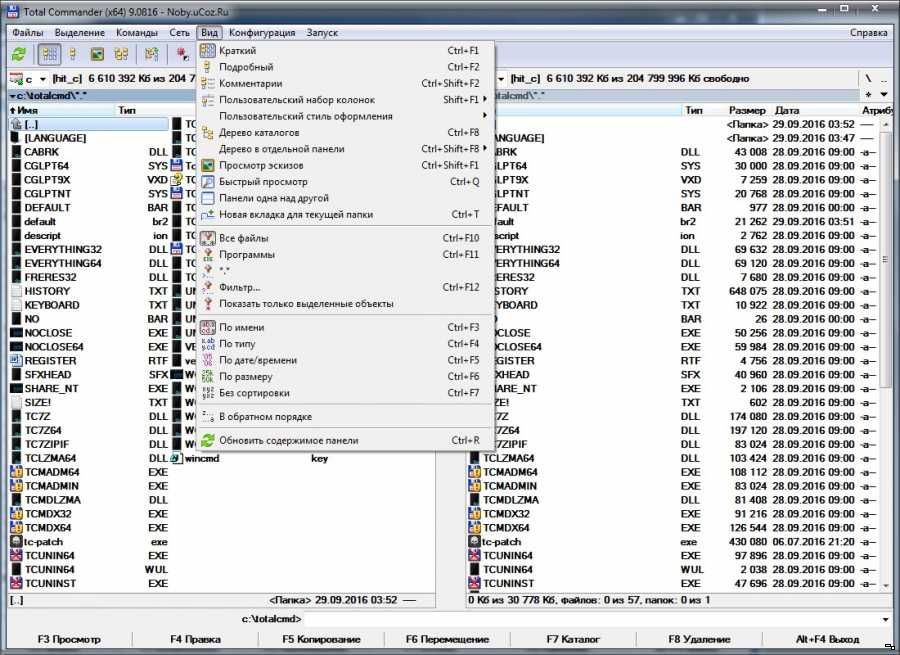Click the icon beside Новая вкладка для текущей папки

(x=208, y=215)
